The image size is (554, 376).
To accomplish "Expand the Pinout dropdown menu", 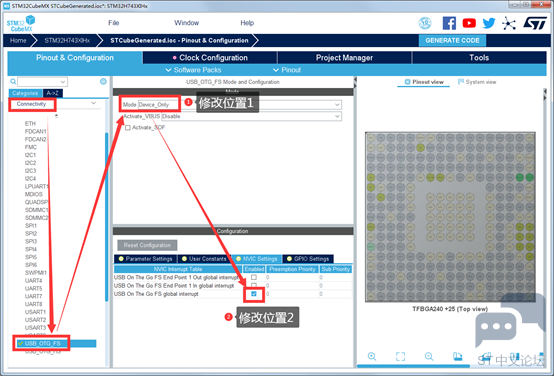I will point(287,70).
